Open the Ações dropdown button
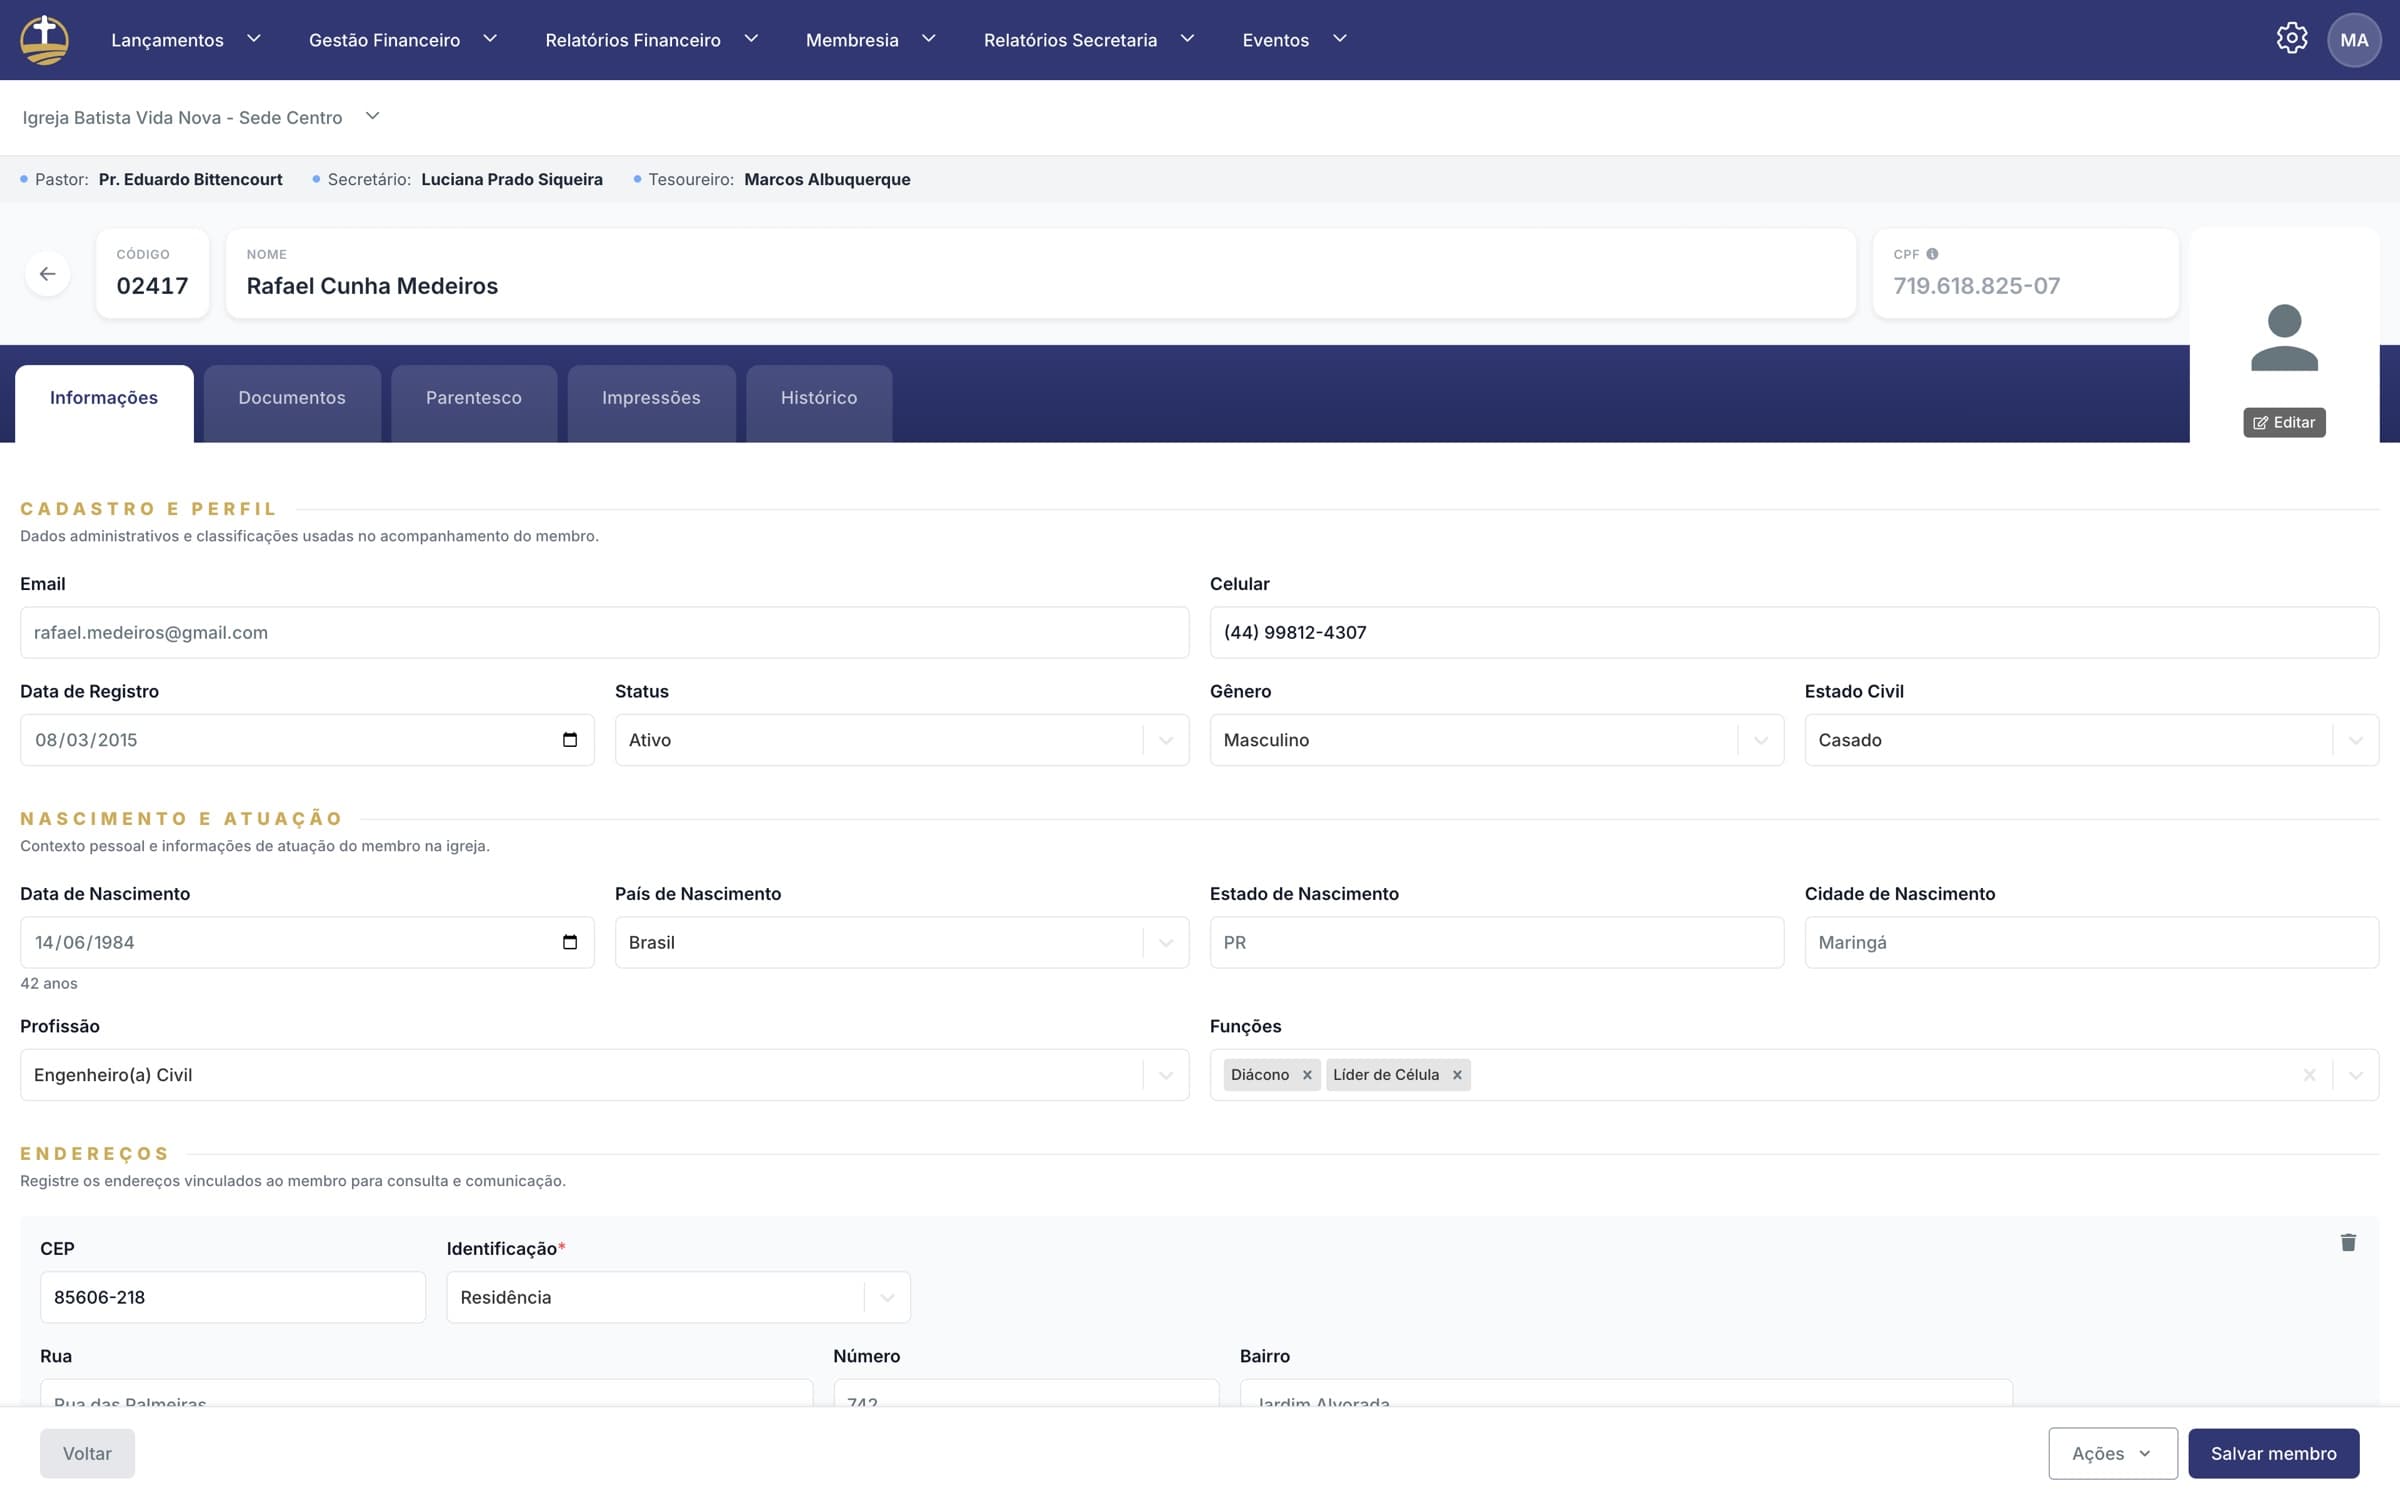The width and height of the screenshot is (2400, 1500). tap(2112, 1453)
